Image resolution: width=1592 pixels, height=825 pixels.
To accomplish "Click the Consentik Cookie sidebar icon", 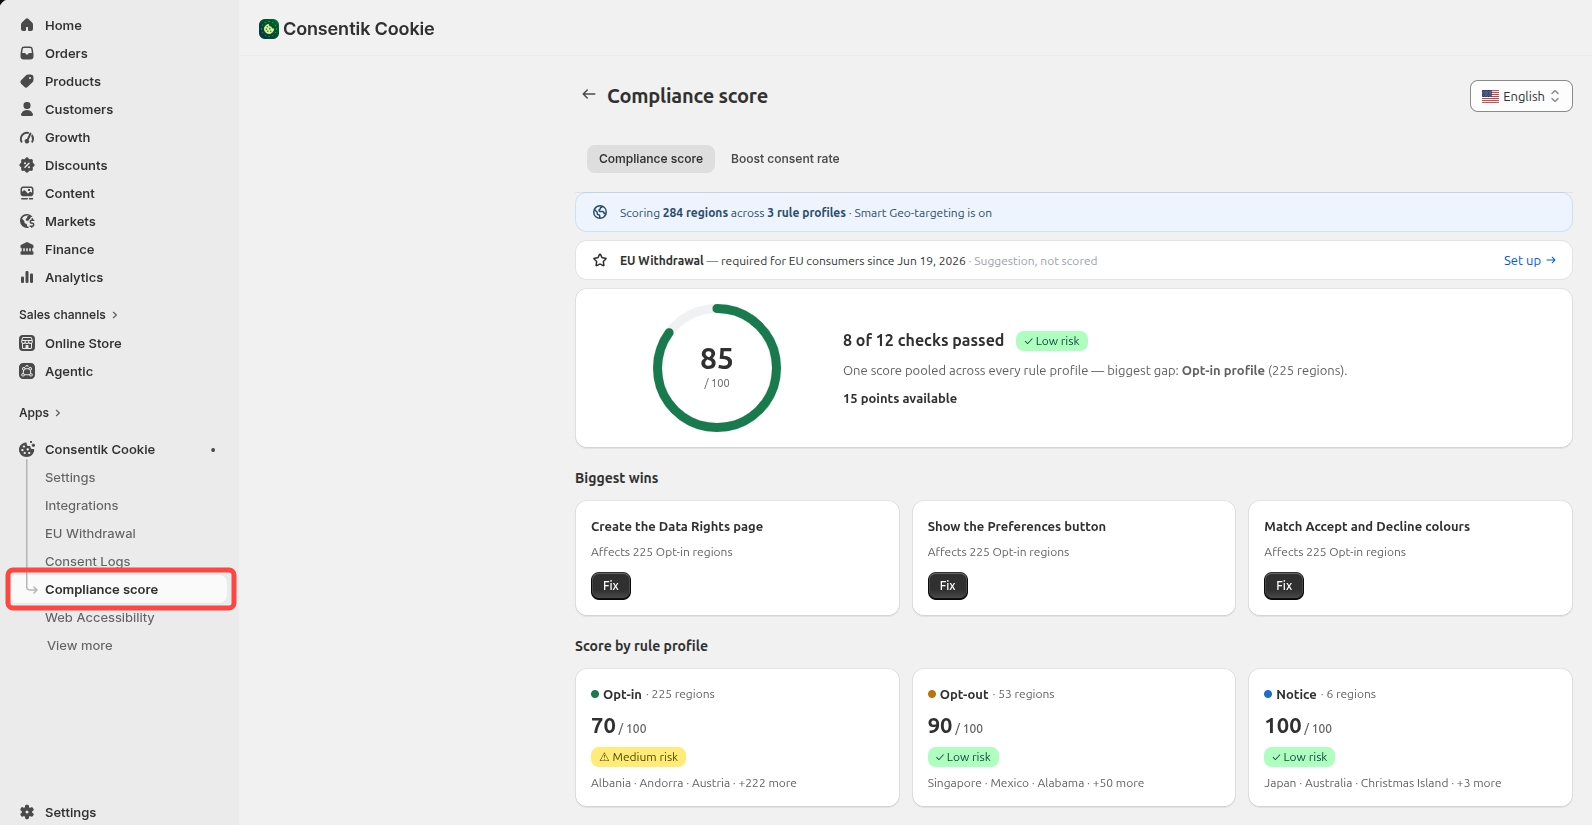I will coord(27,449).
